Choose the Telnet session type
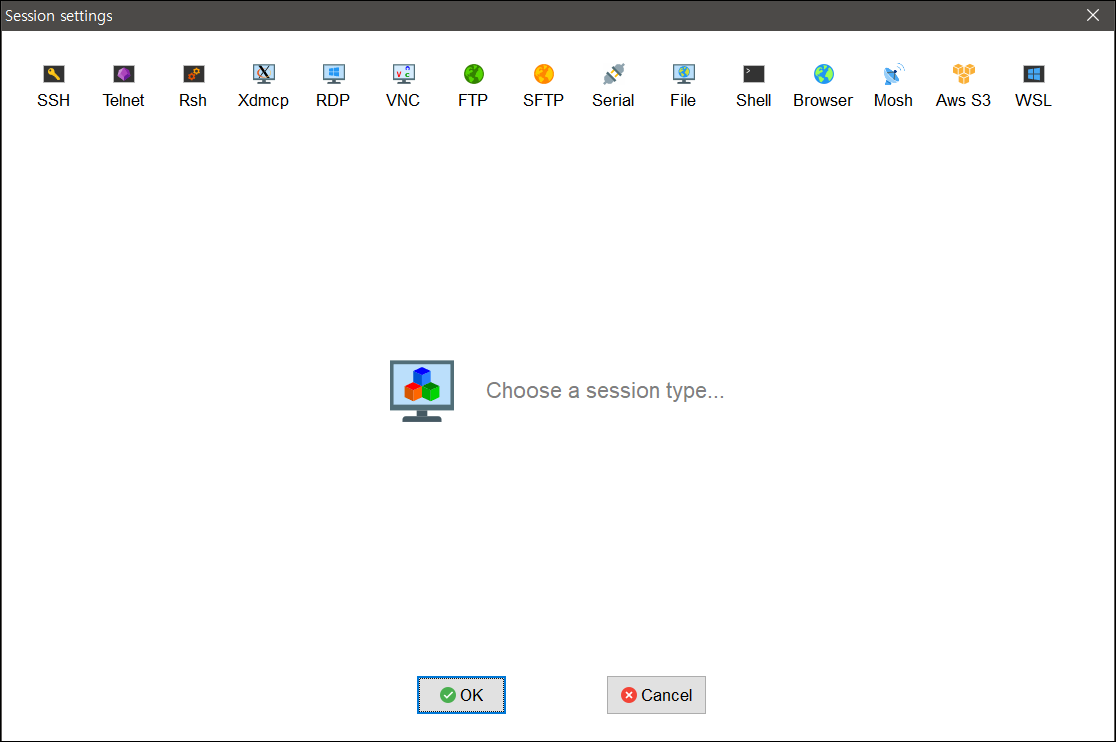This screenshot has height=742, width=1116. (123, 85)
